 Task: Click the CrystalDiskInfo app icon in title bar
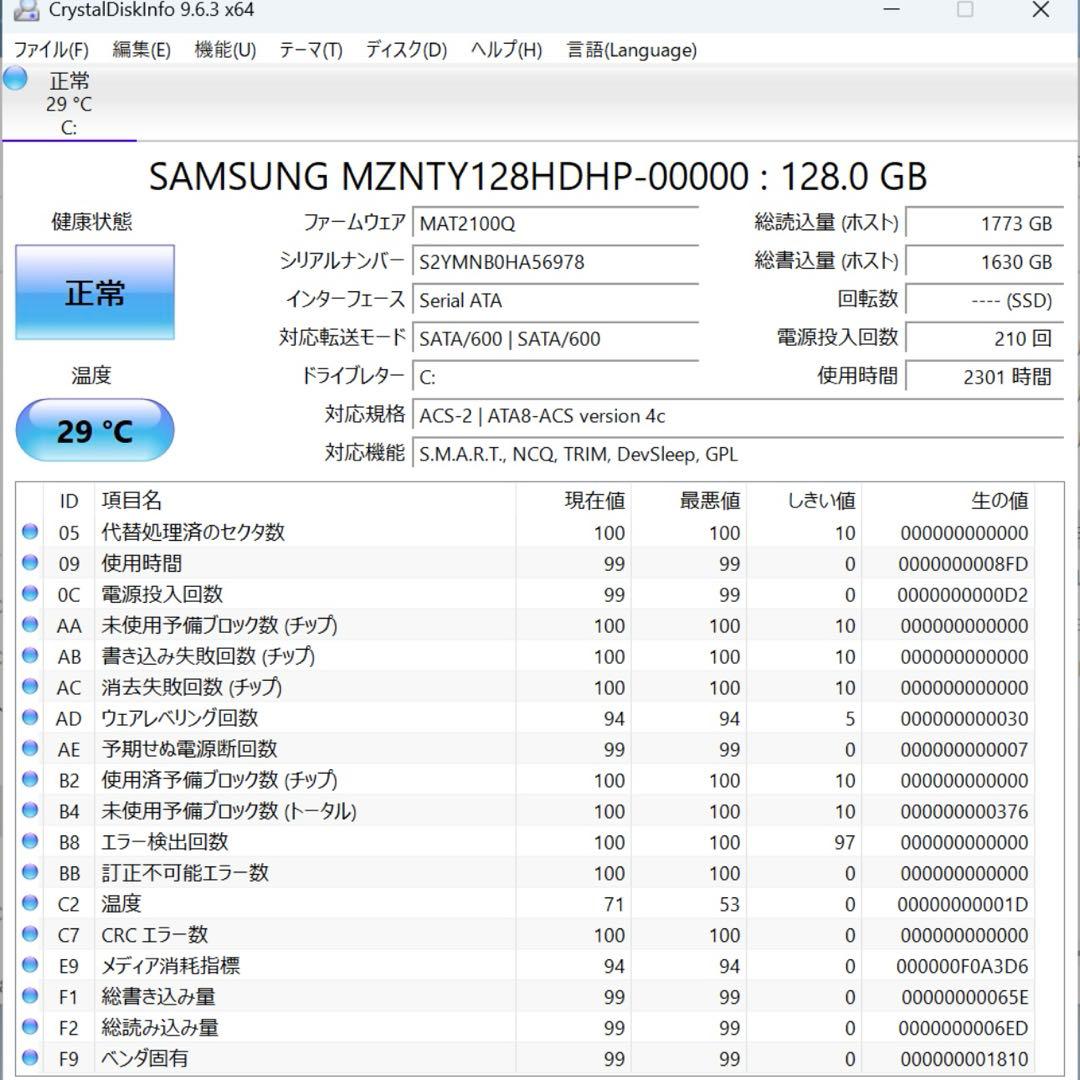tap(27, 10)
